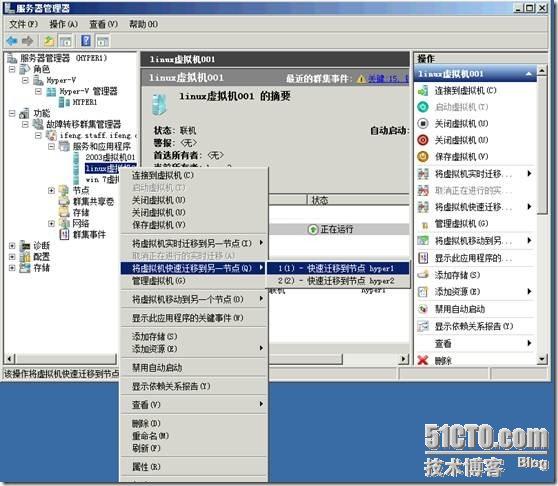Click the red X 删除 icon
Screen dimensions: 558x486
(423, 360)
